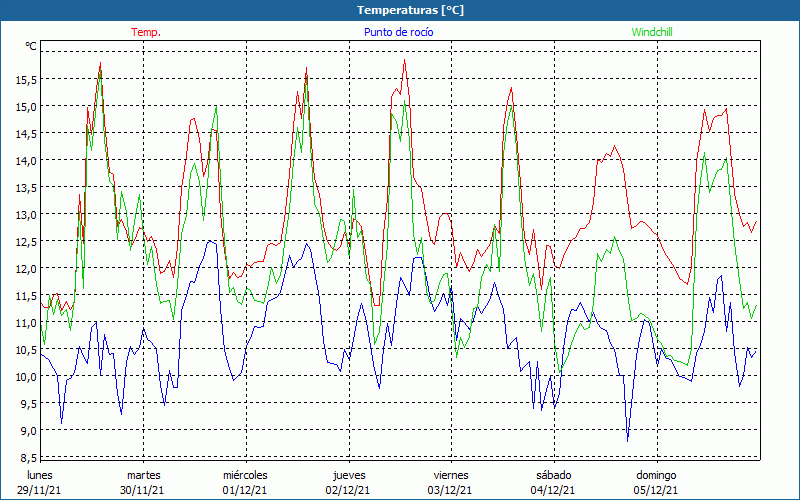Click the 10,5 y-axis value
Screen dimensions: 800x500
coord(27,349)
